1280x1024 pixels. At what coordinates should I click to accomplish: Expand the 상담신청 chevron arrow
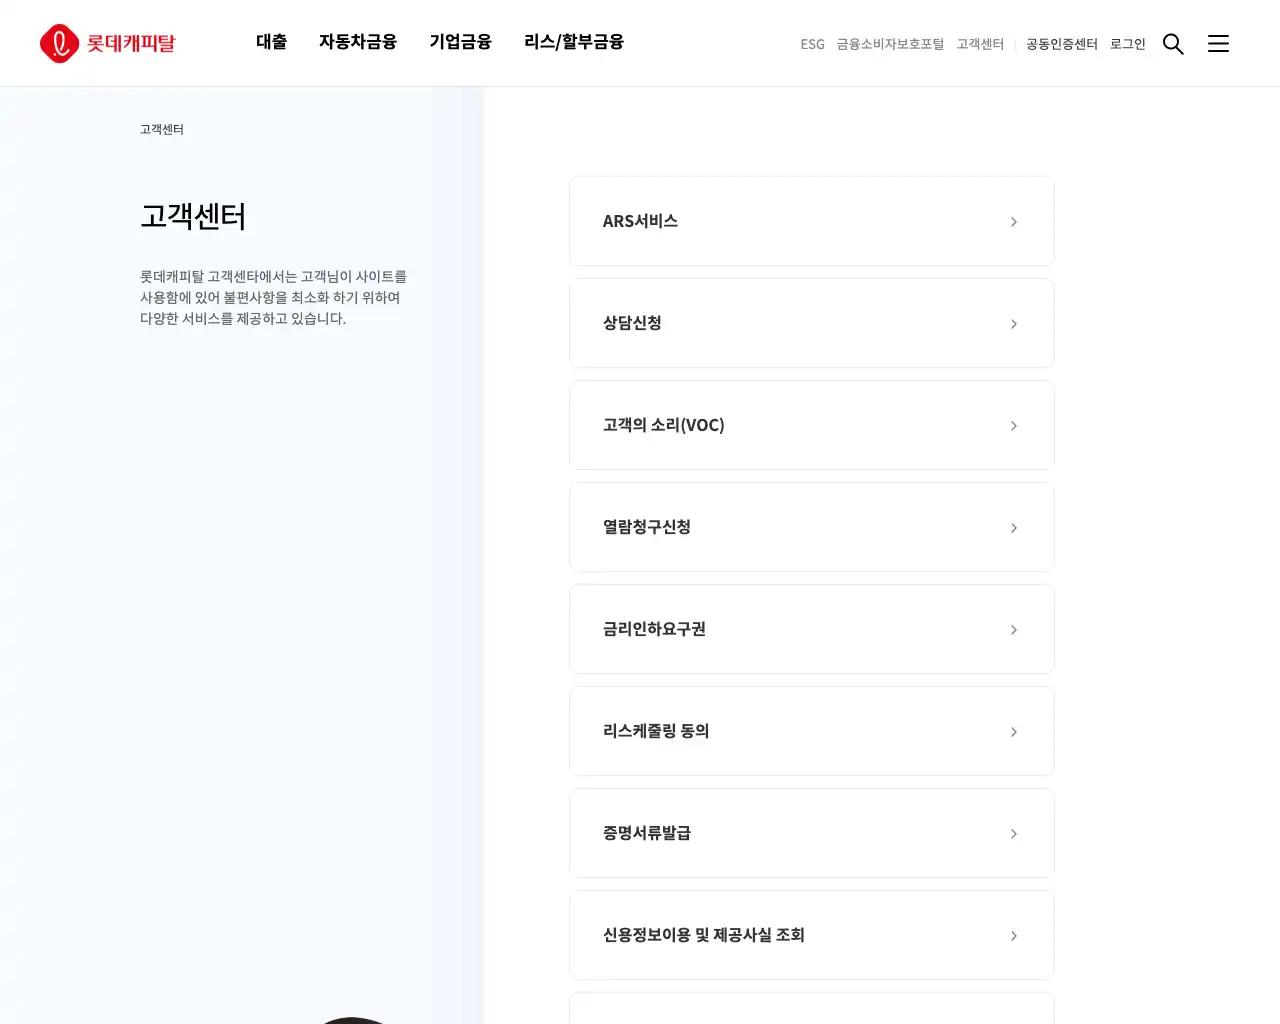pyautogui.click(x=1014, y=324)
